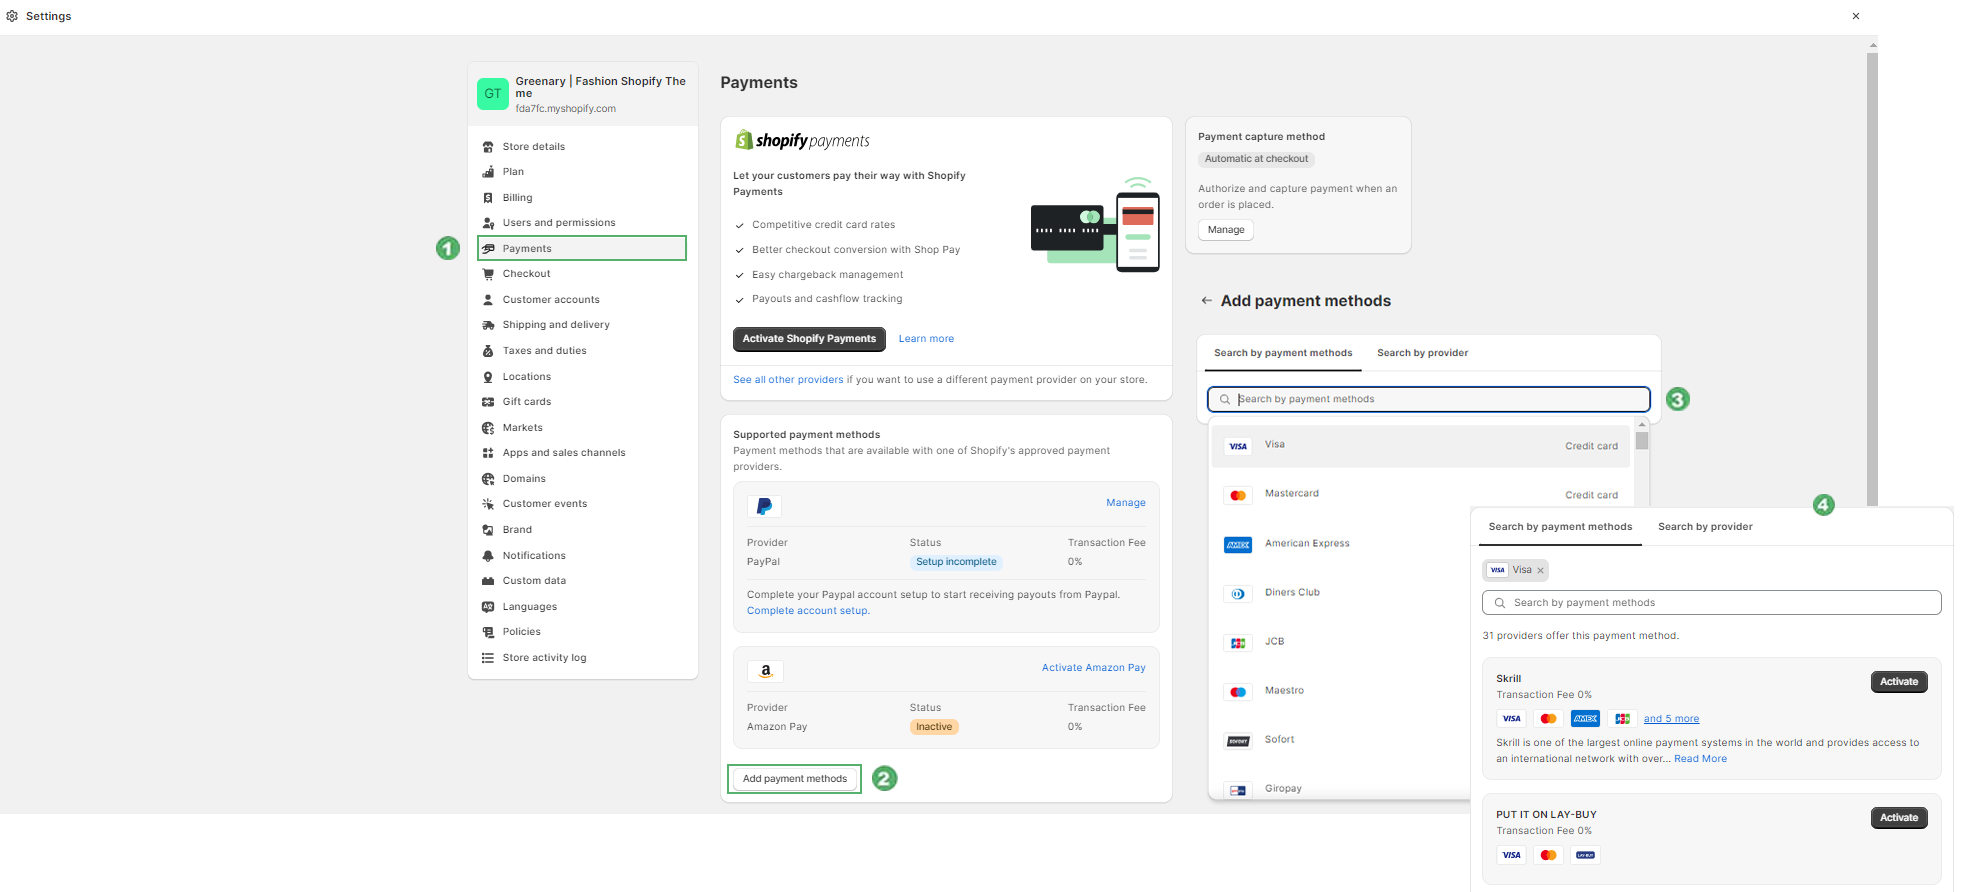Activate the Skrill provider
This screenshot has width=1974, height=892.
click(x=1898, y=682)
